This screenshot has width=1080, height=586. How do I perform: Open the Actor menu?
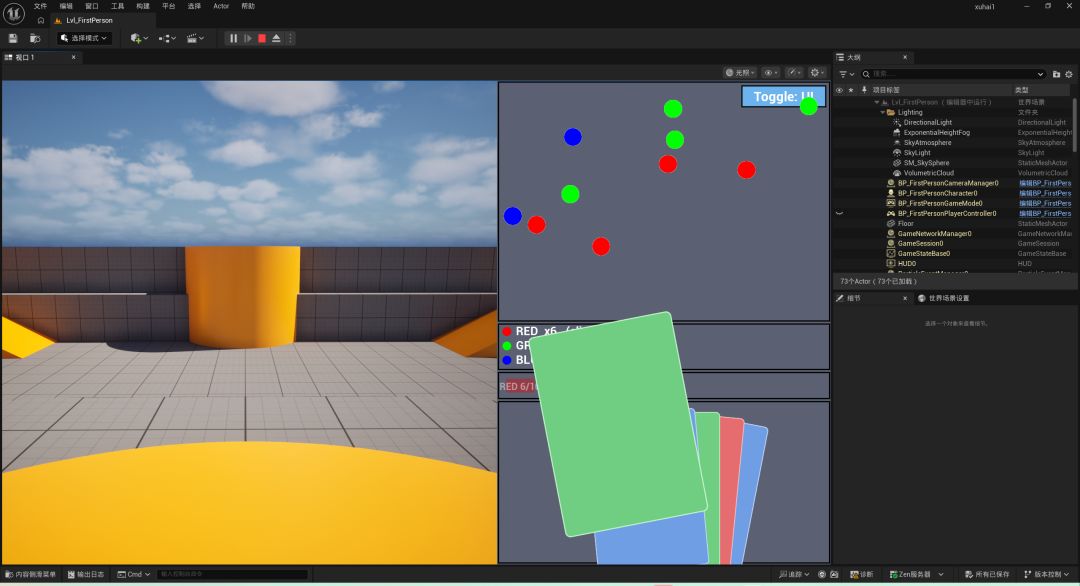(x=221, y=6)
